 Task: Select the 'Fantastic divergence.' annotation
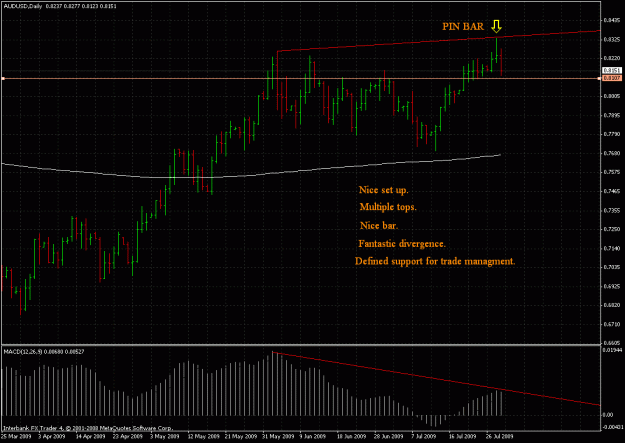click(402, 244)
